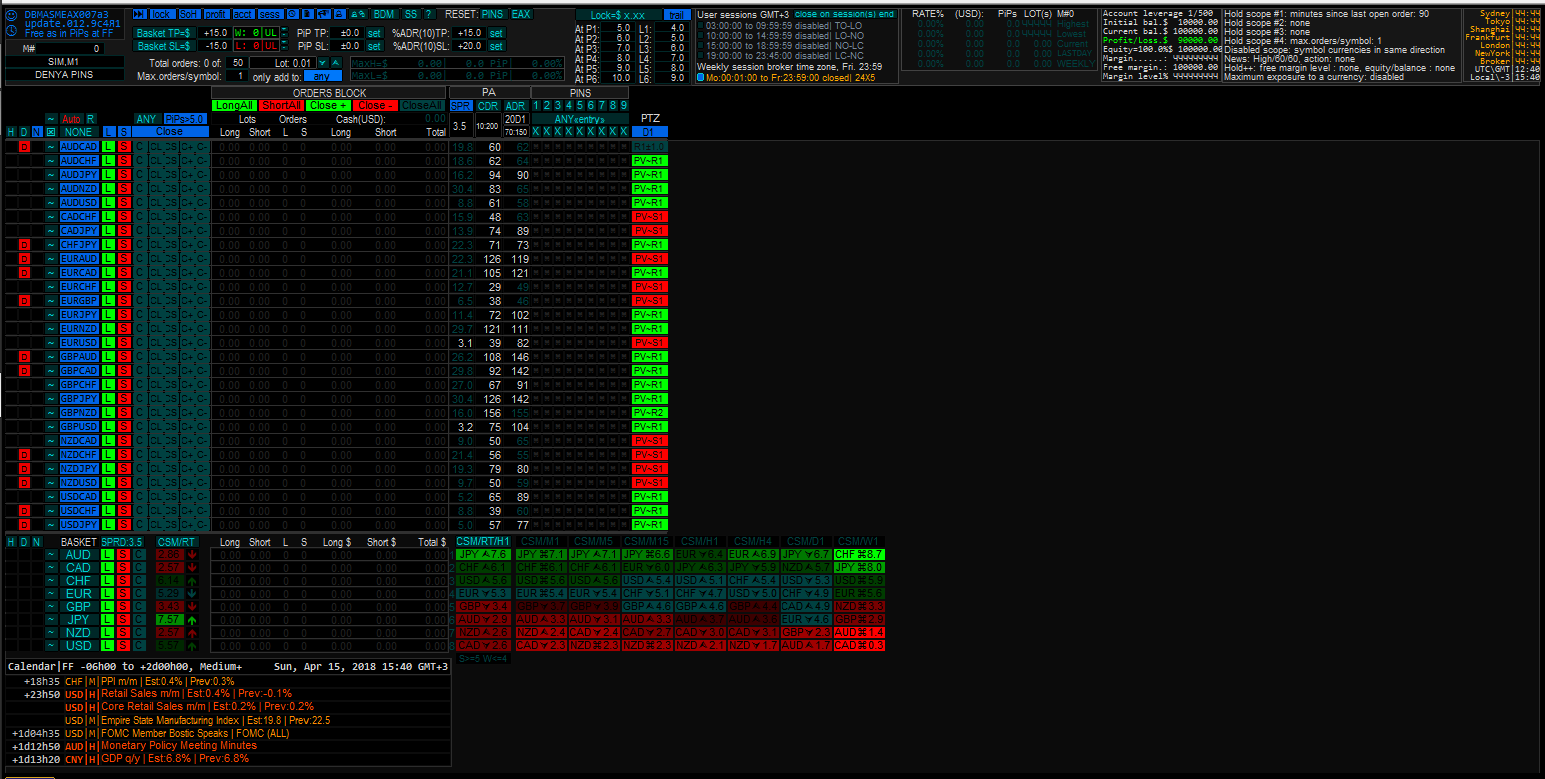Toggle the red D marker on NZDUSD row
This screenshot has width=1545, height=779.
[24, 482]
